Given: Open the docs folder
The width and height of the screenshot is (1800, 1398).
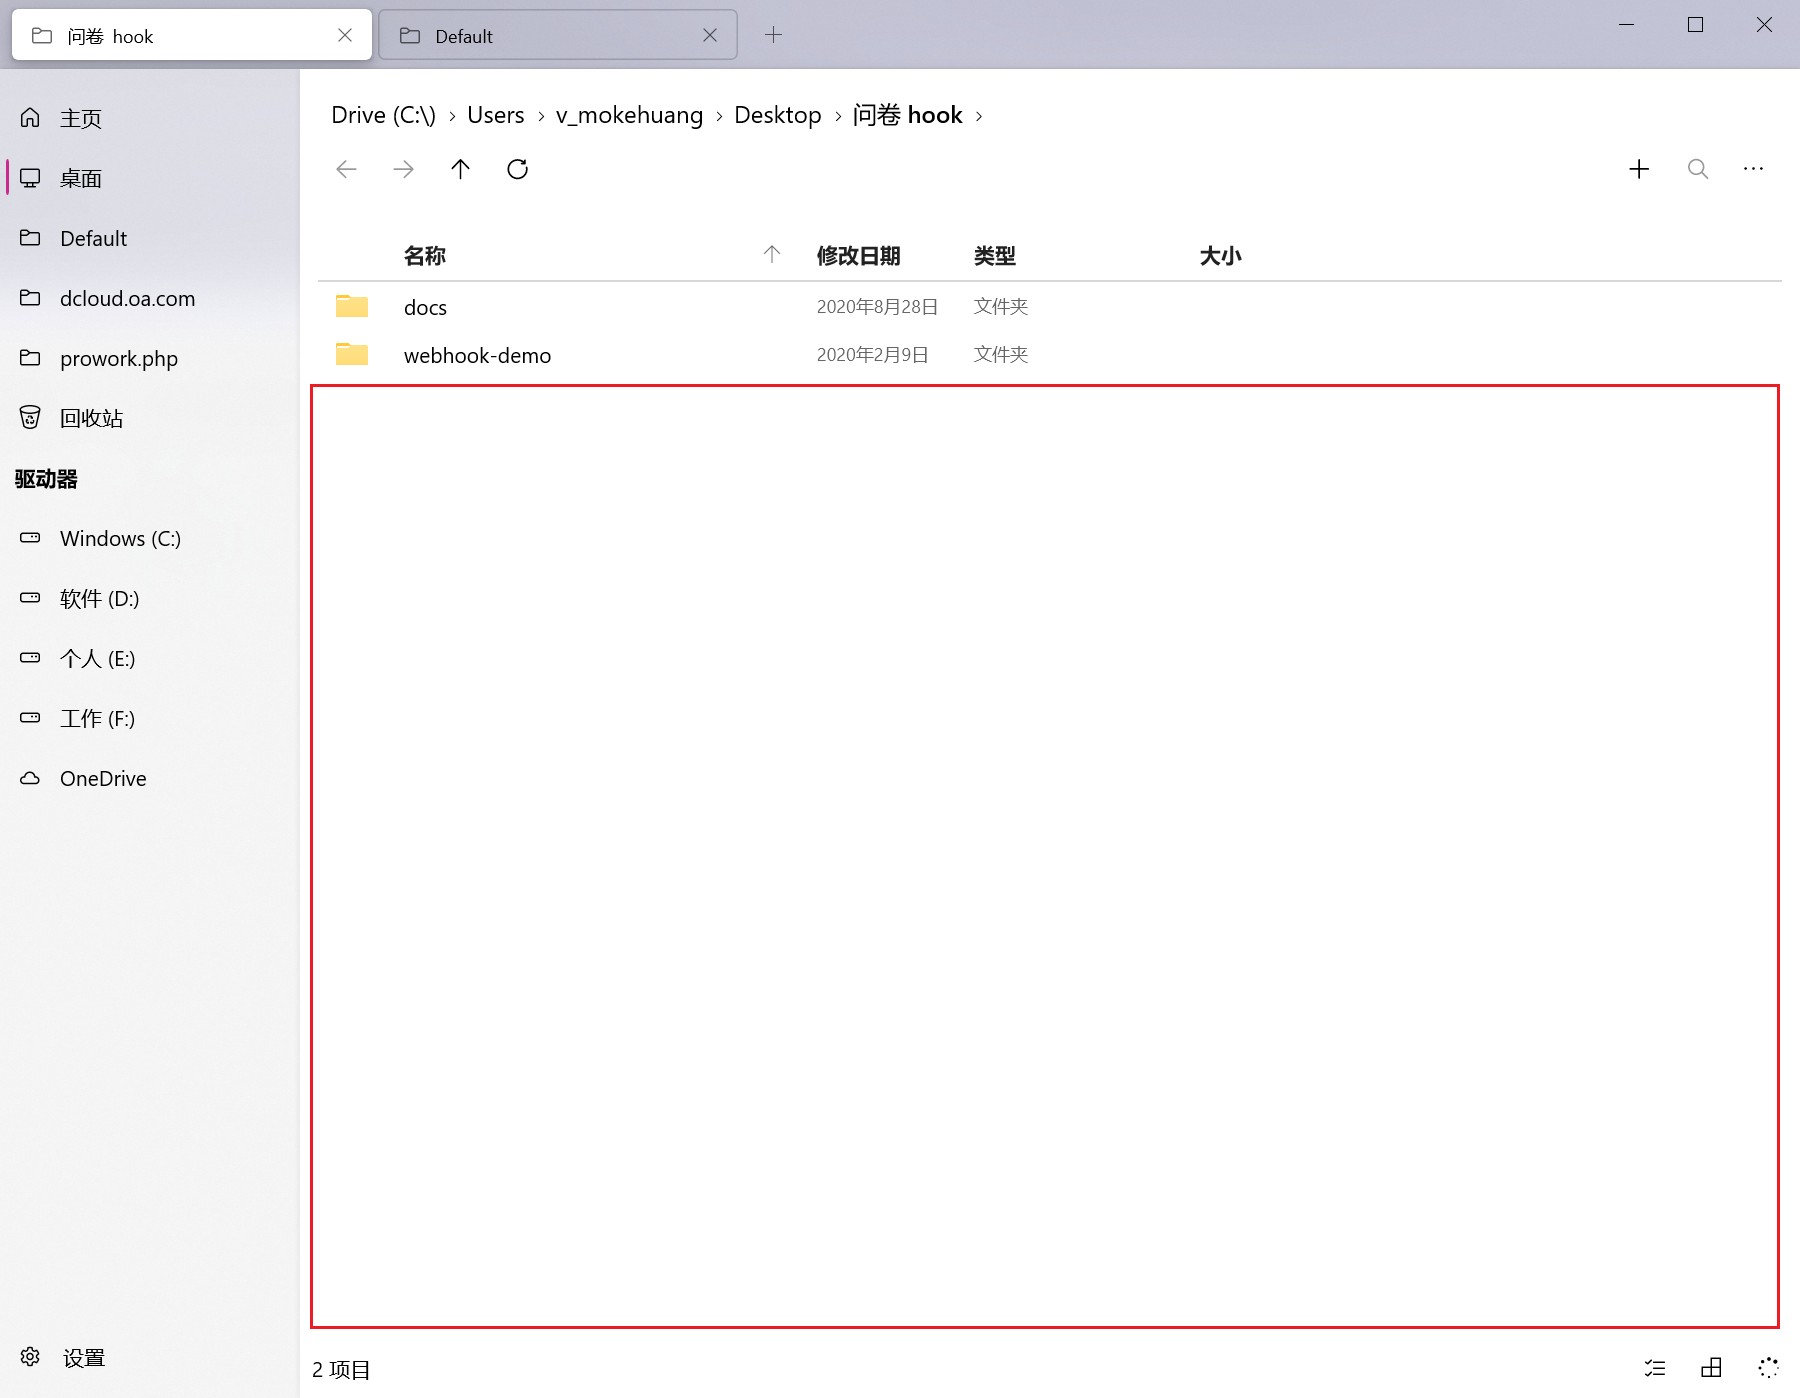Looking at the screenshot, I should (425, 307).
